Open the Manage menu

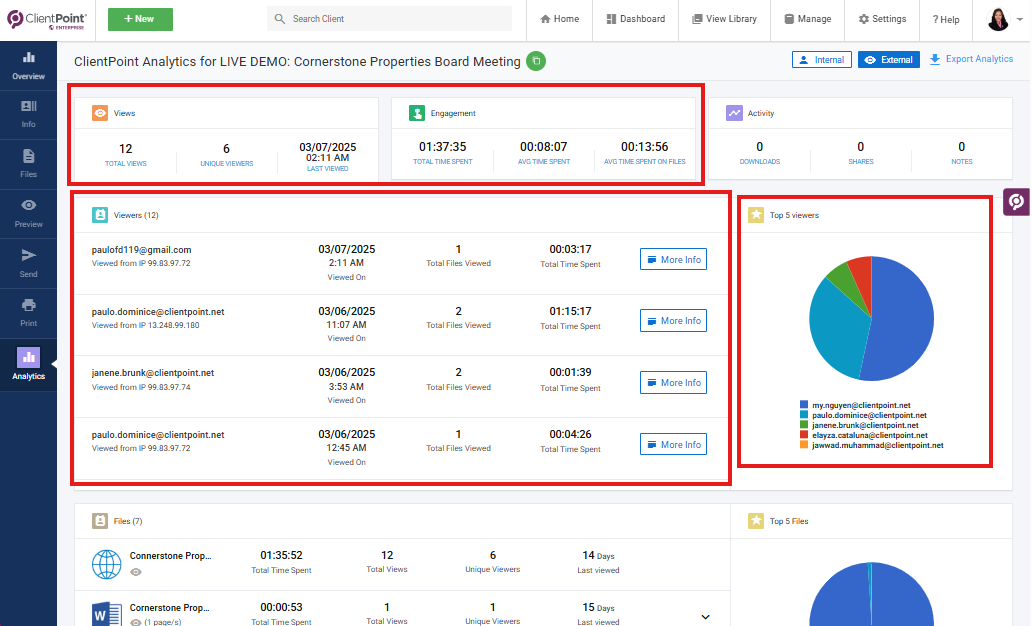807,19
